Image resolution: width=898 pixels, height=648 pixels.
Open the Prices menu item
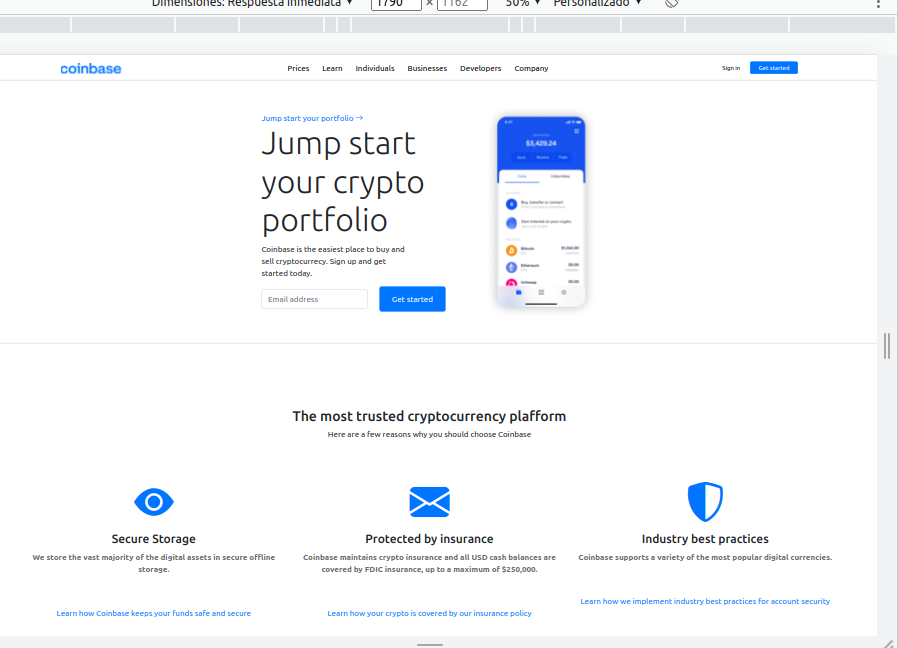pos(298,68)
